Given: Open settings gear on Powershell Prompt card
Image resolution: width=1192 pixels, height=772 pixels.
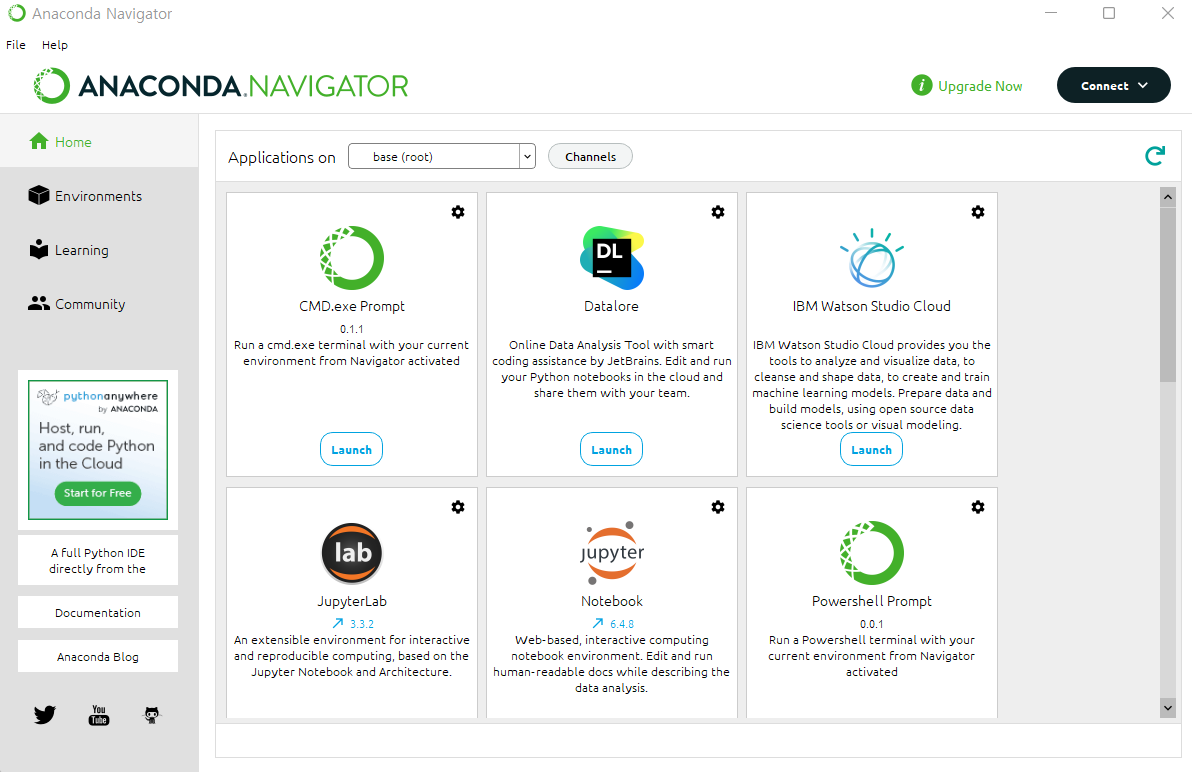Looking at the screenshot, I should pos(978,507).
